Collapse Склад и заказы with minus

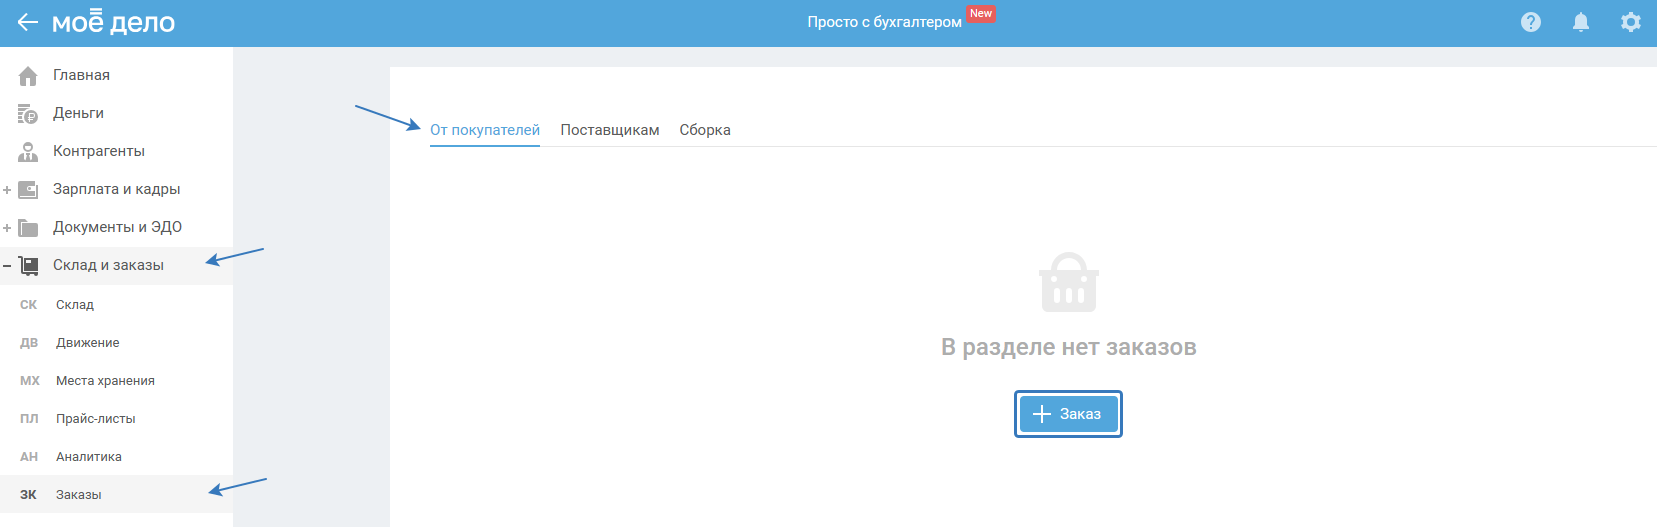(7, 265)
